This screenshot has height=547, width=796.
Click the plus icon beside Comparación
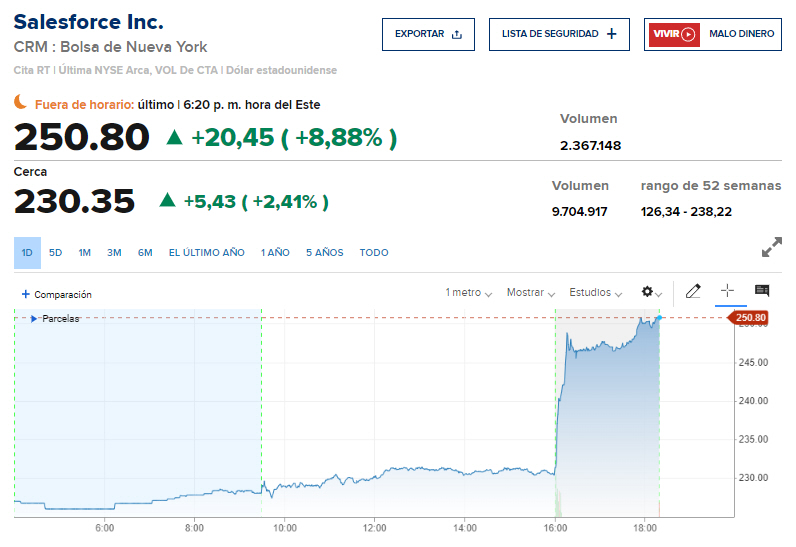pyautogui.click(x=25, y=294)
